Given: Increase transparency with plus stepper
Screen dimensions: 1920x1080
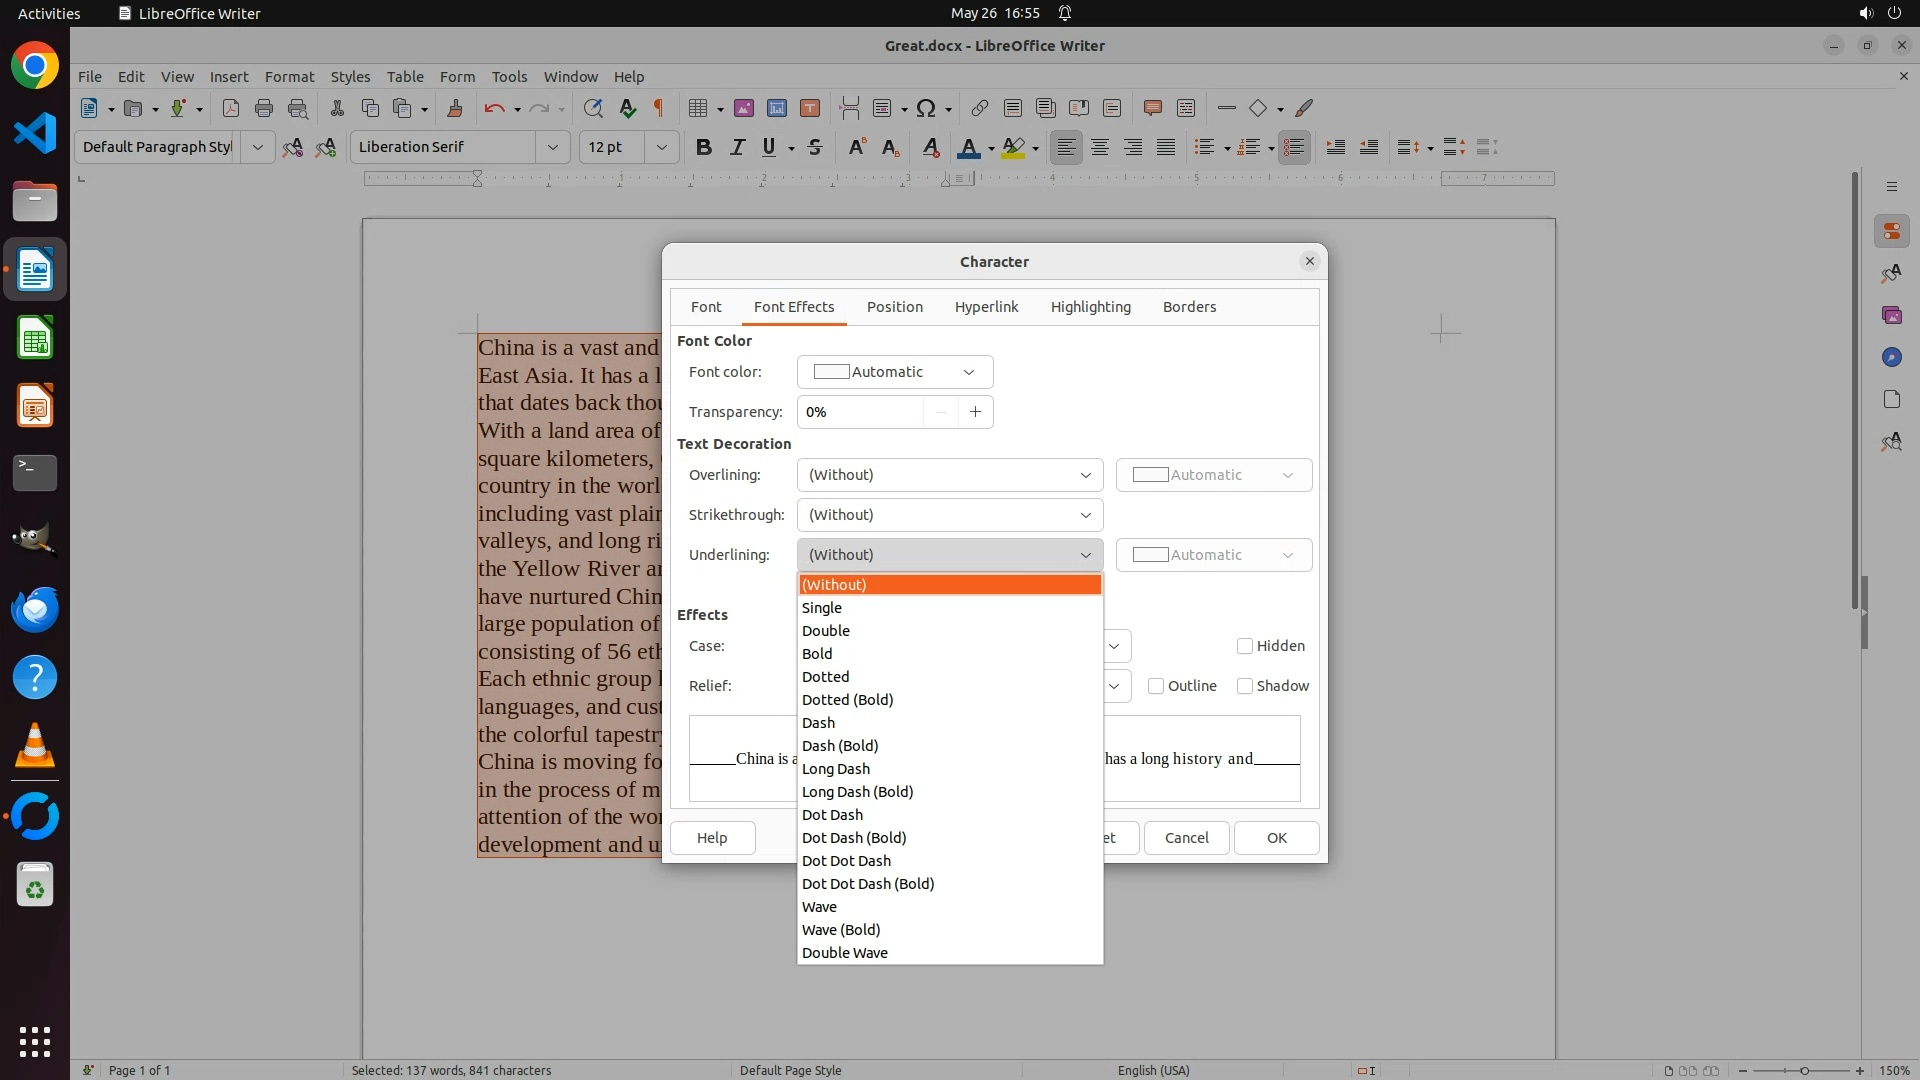Looking at the screenshot, I should tap(975, 412).
